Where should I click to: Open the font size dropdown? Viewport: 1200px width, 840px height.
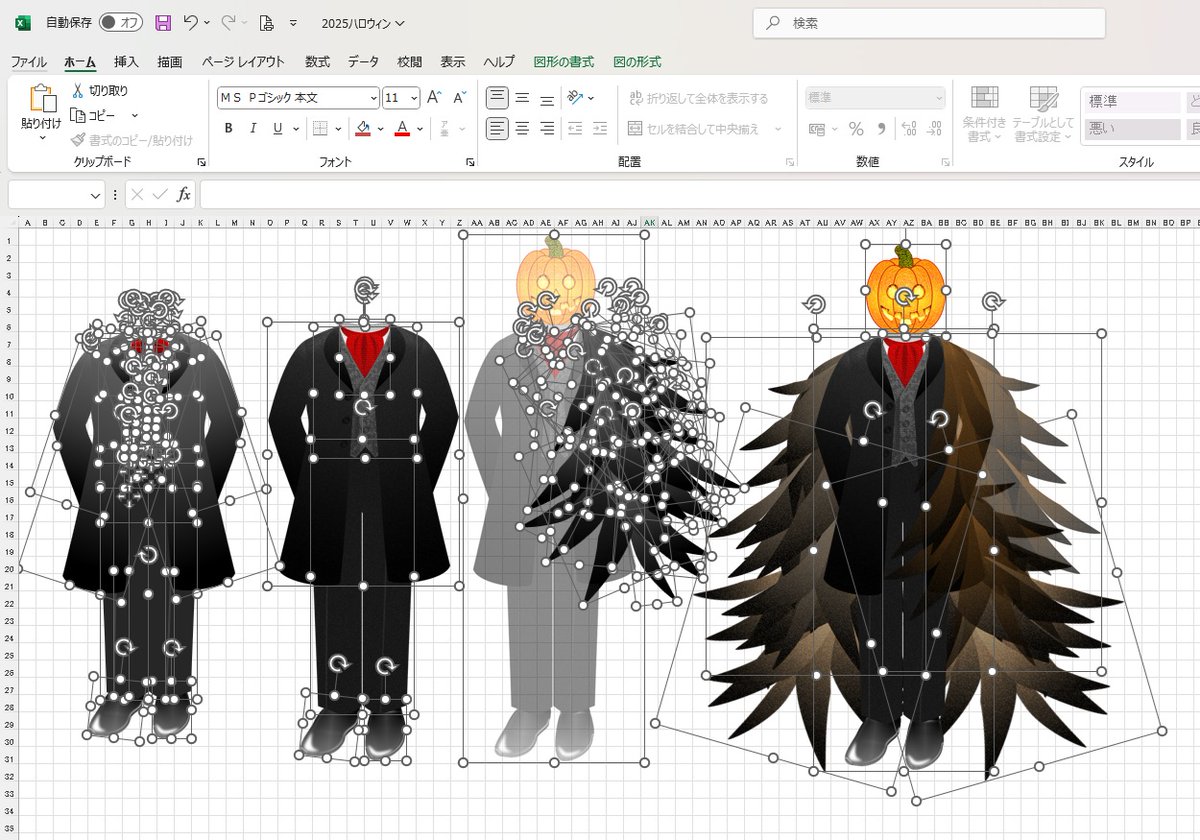click(x=412, y=98)
